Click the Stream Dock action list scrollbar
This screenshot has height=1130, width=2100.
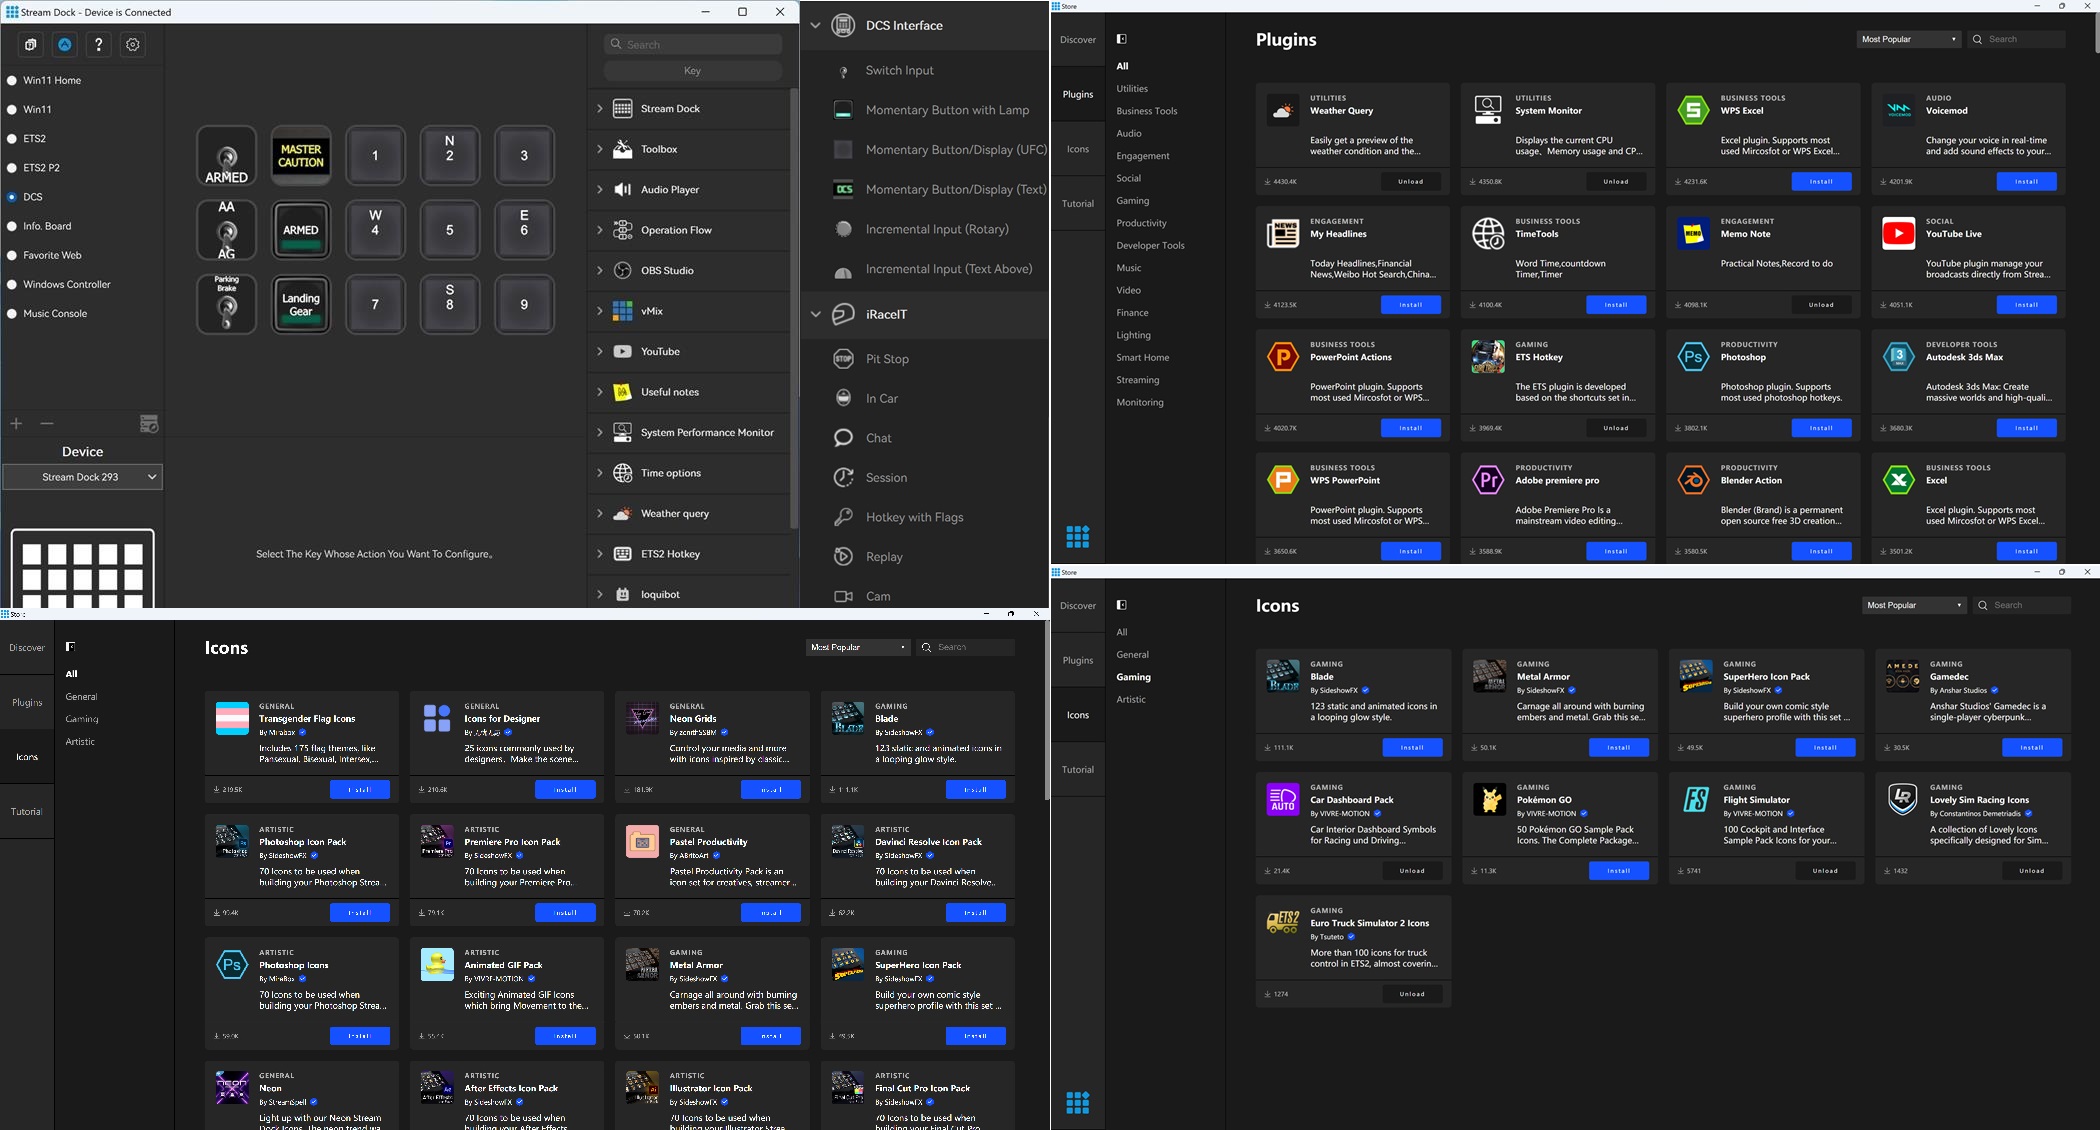pyautogui.click(x=794, y=310)
